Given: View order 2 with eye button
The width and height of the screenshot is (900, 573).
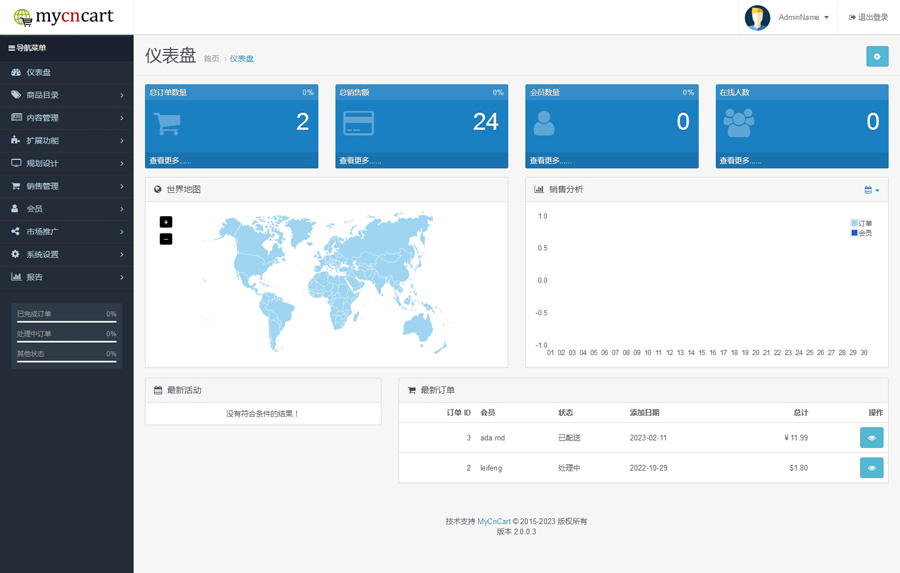Looking at the screenshot, I should pos(871,468).
